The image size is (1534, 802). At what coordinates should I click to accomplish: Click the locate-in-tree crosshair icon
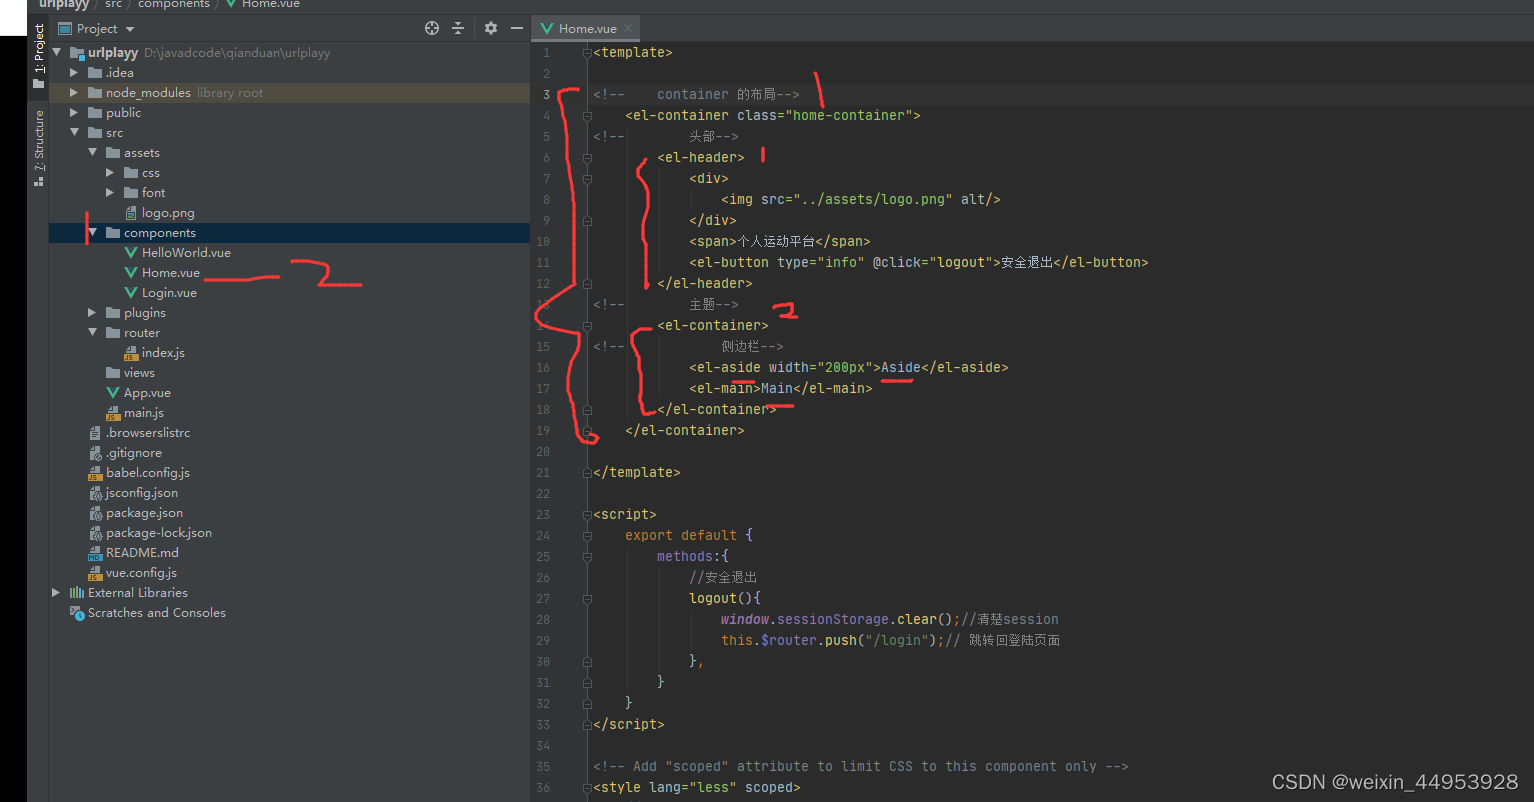point(432,28)
